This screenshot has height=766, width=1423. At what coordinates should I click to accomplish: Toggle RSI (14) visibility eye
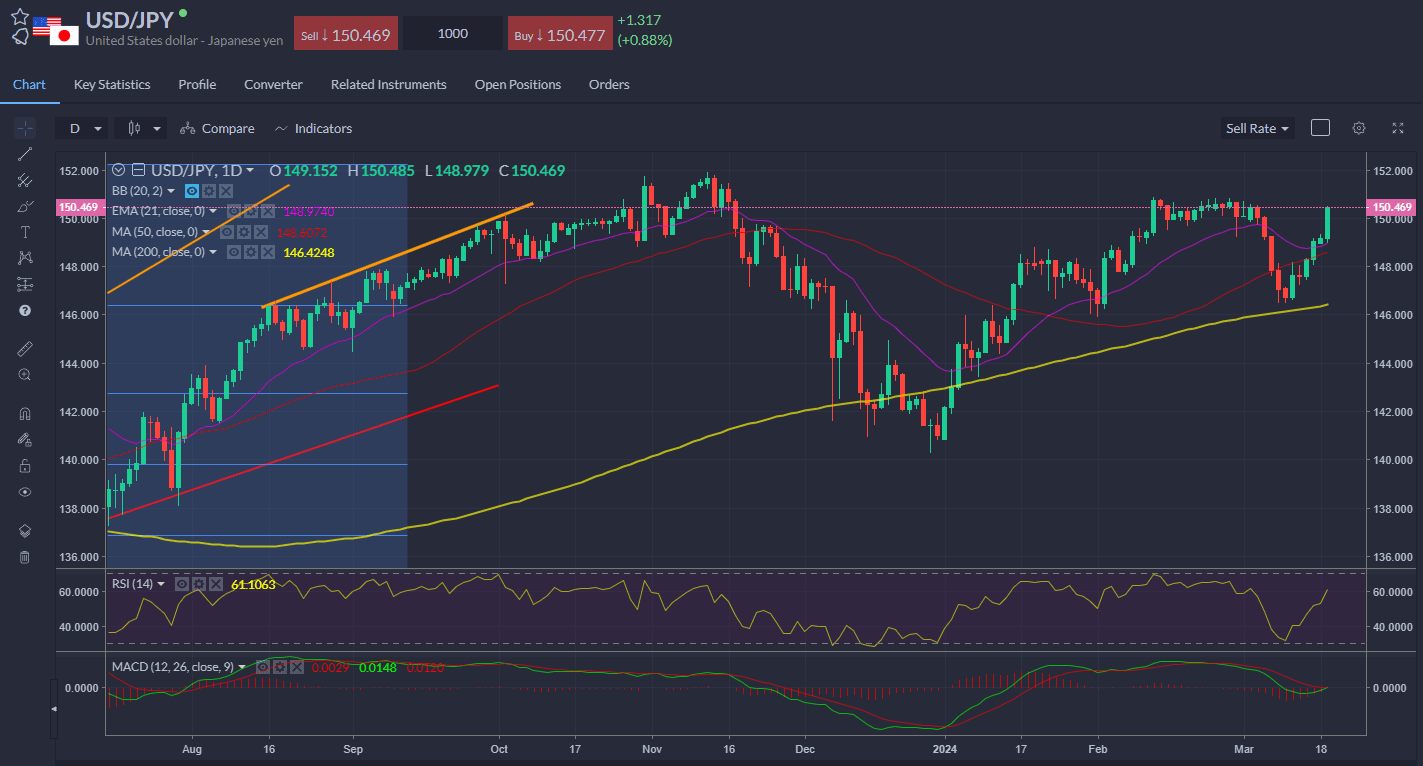pyautogui.click(x=182, y=584)
